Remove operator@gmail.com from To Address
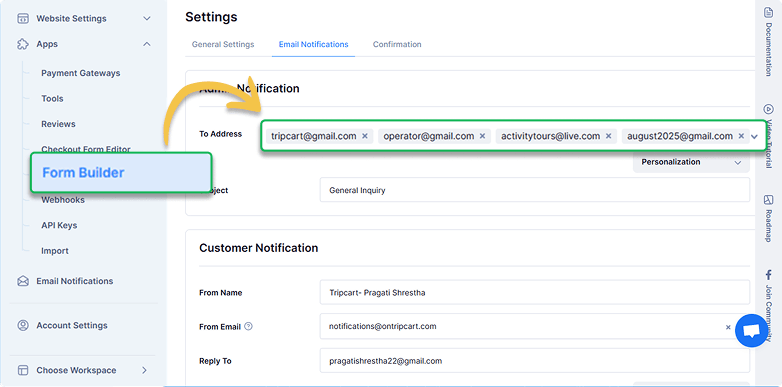Screen dimensions: 782x387 (x=482, y=136)
